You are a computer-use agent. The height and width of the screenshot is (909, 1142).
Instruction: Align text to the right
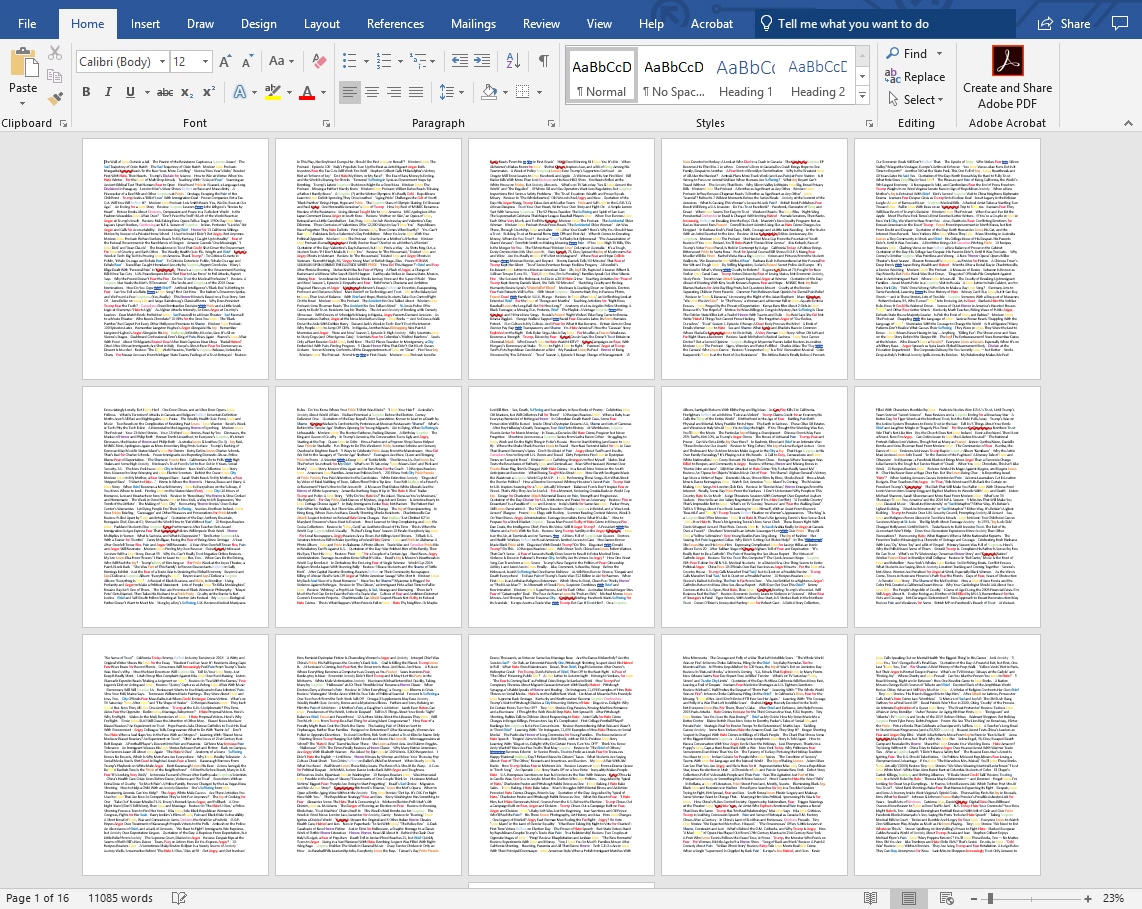pos(393,92)
